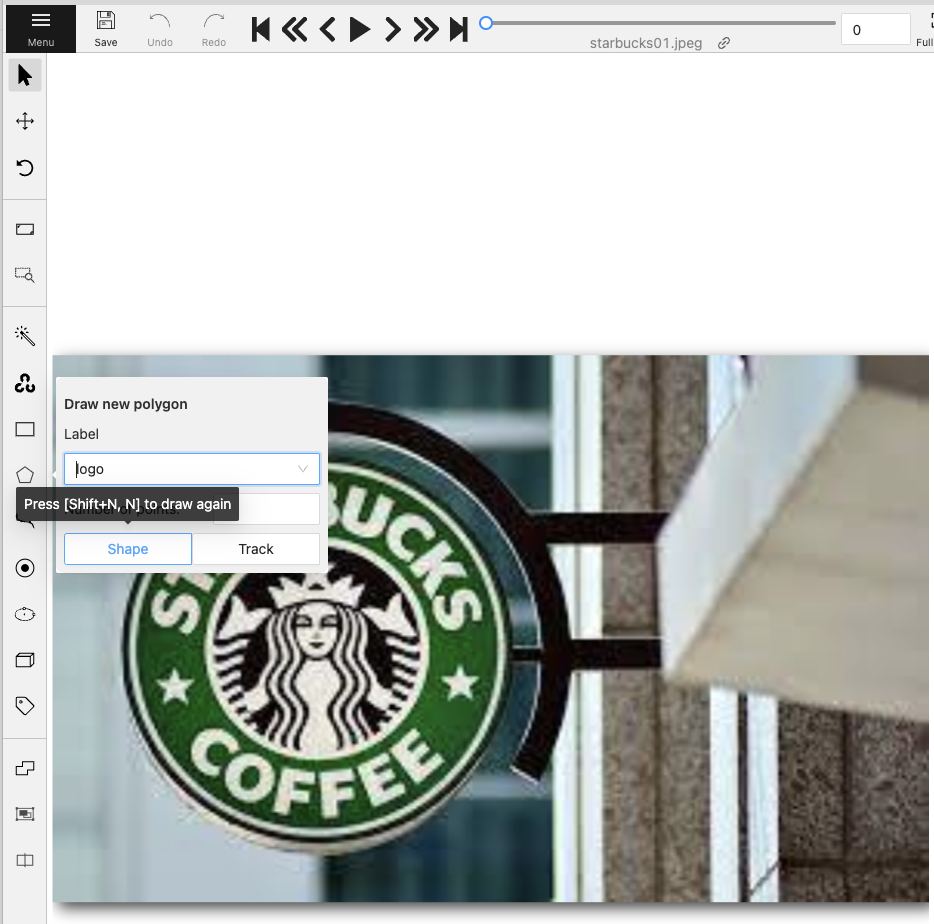The image size is (934, 924).
Task: Open the main Menu
Action: click(41, 29)
